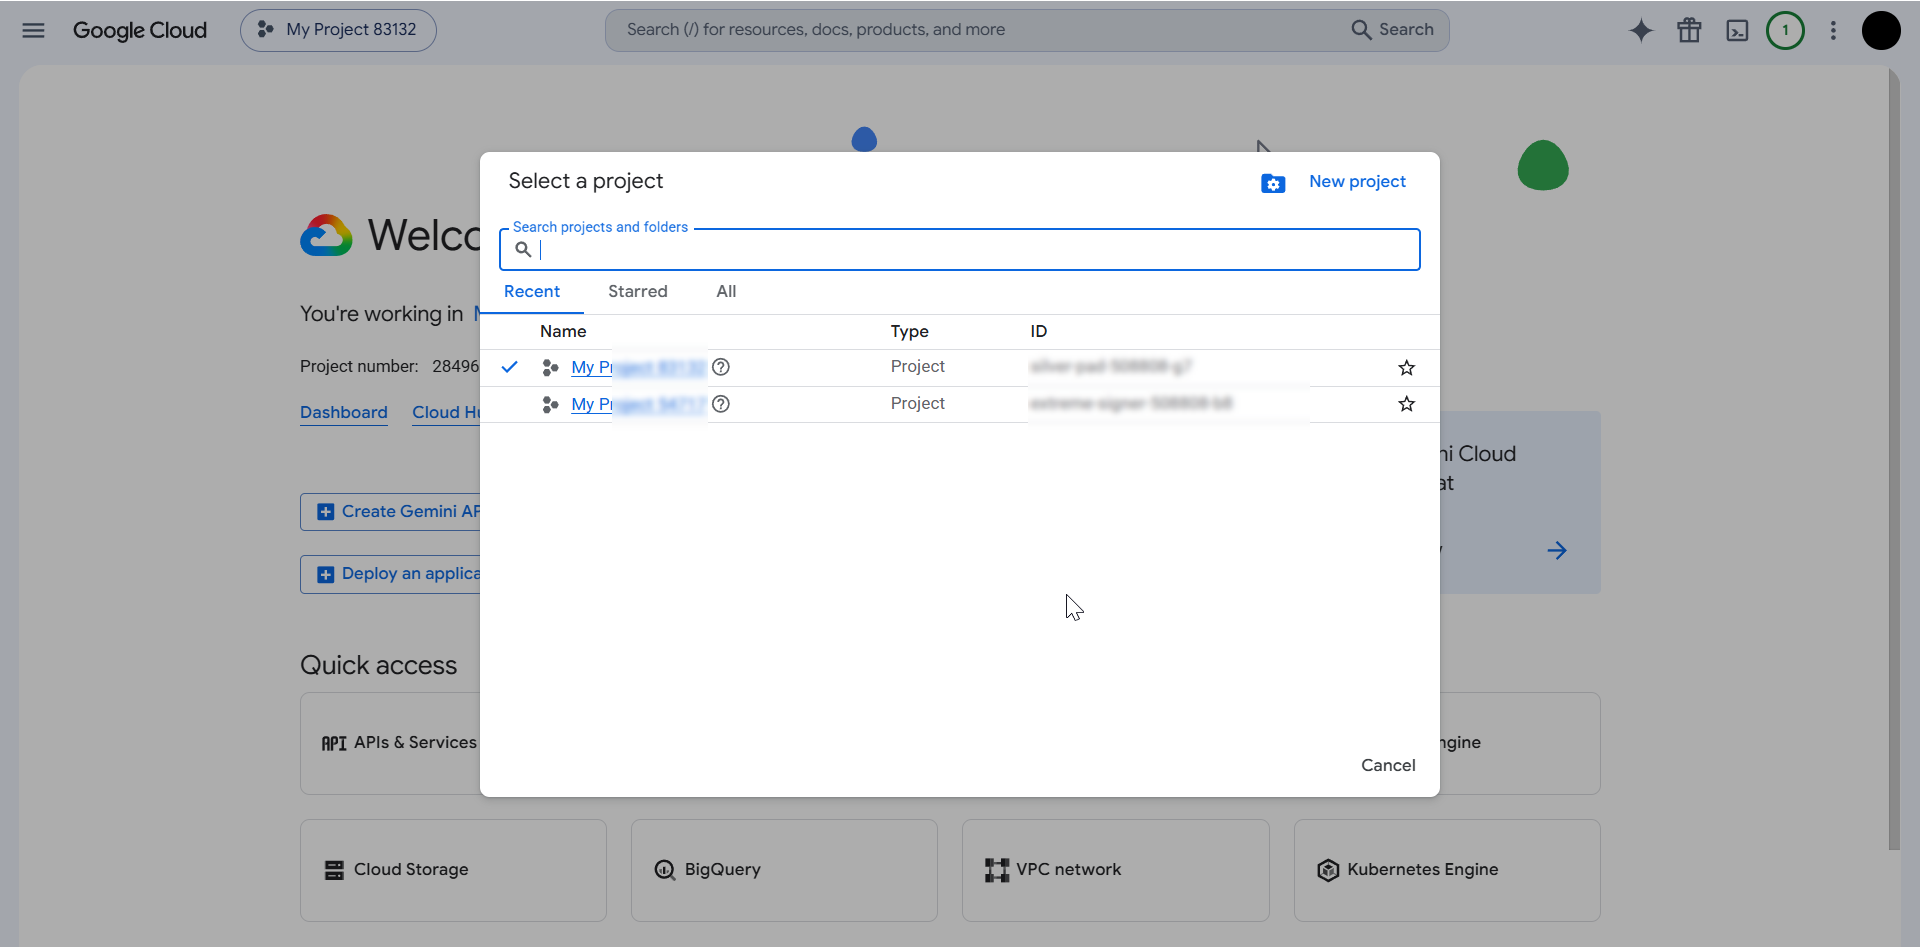Click the BigQuery magnifier icon
The width and height of the screenshot is (1920, 947).
[x=665, y=870]
